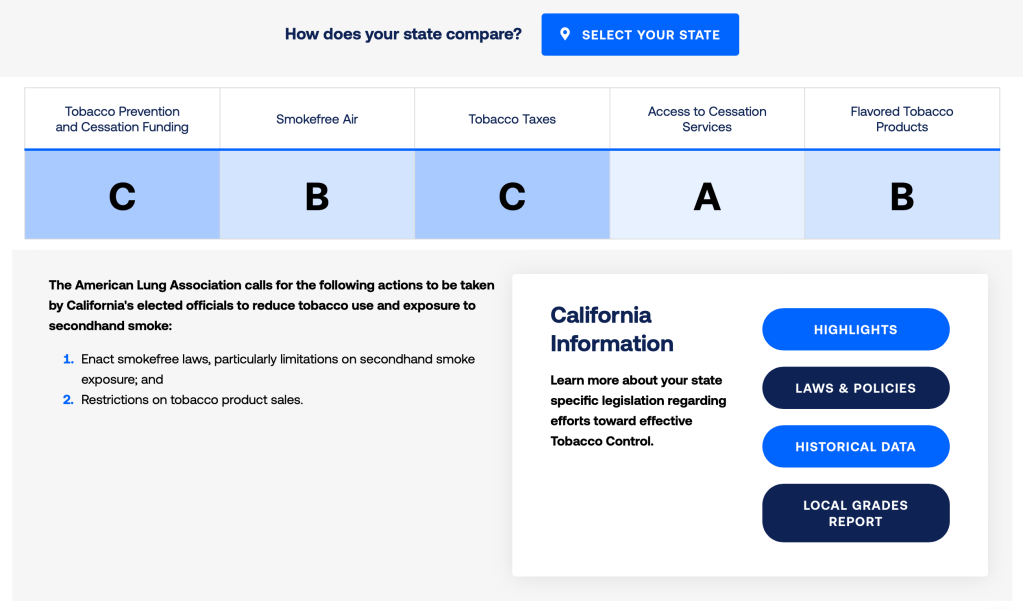Image resolution: width=1023 pixels, height=609 pixels.
Task: View Historical Data
Action: pos(855,446)
